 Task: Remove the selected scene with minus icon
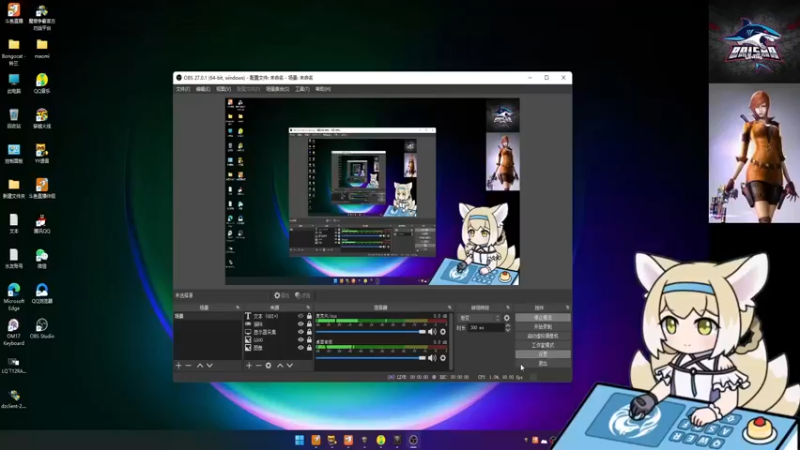[x=188, y=365]
